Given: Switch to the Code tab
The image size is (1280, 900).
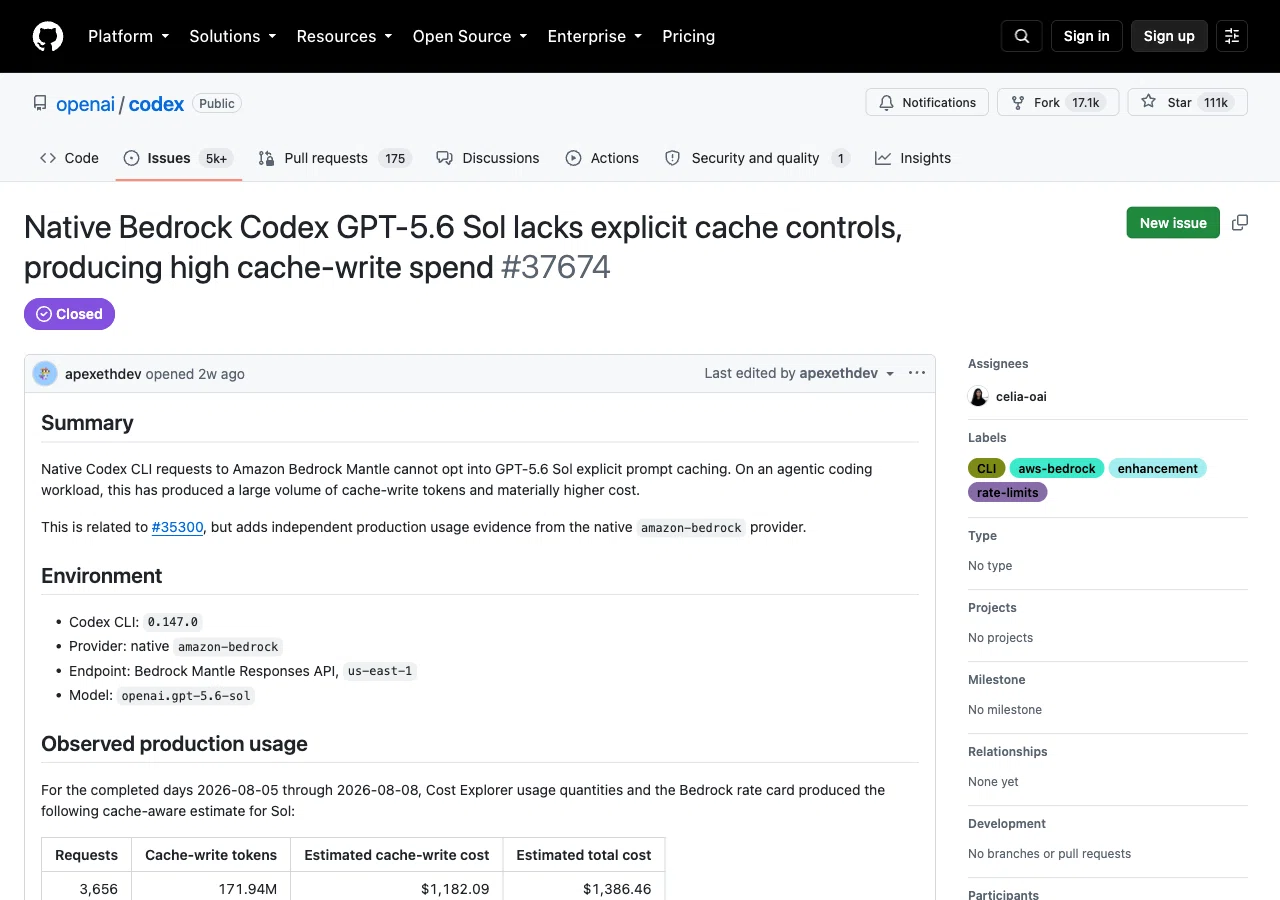Looking at the screenshot, I should [69, 158].
